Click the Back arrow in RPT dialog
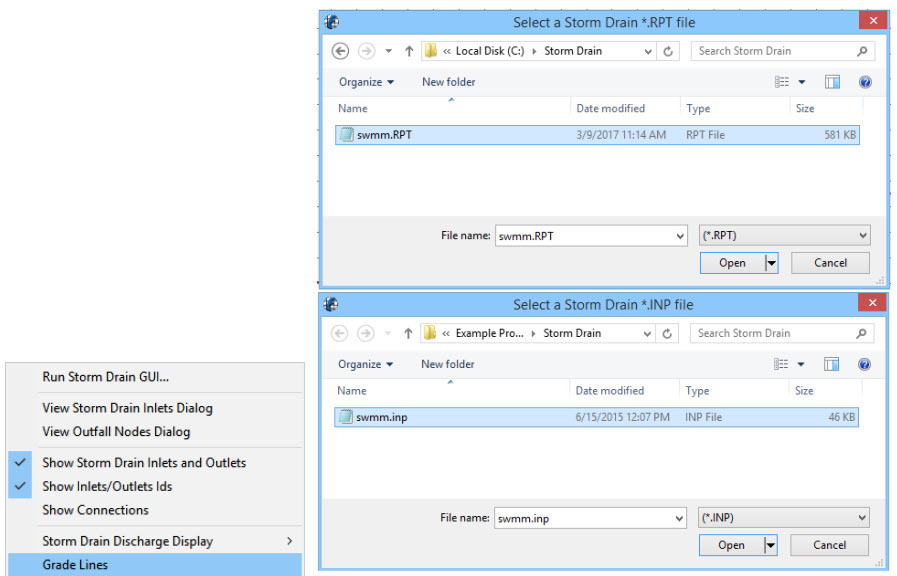897x576 pixels. [x=341, y=51]
